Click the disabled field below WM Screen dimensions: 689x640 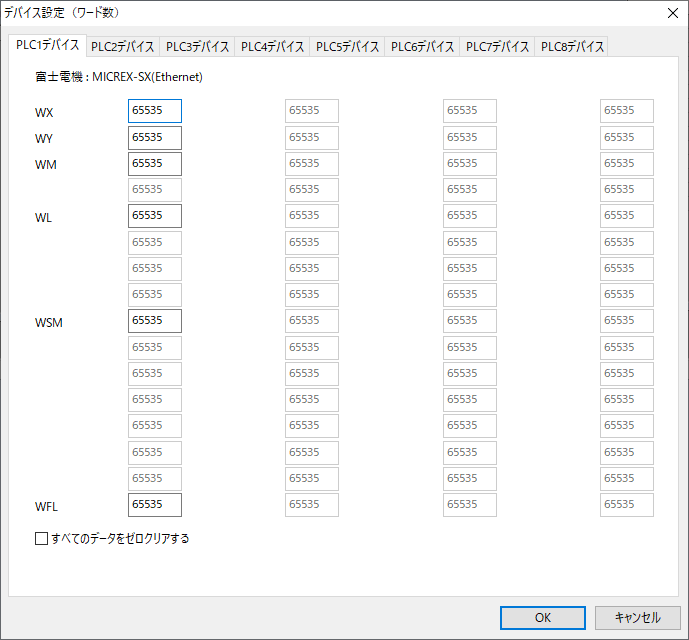tap(155, 190)
